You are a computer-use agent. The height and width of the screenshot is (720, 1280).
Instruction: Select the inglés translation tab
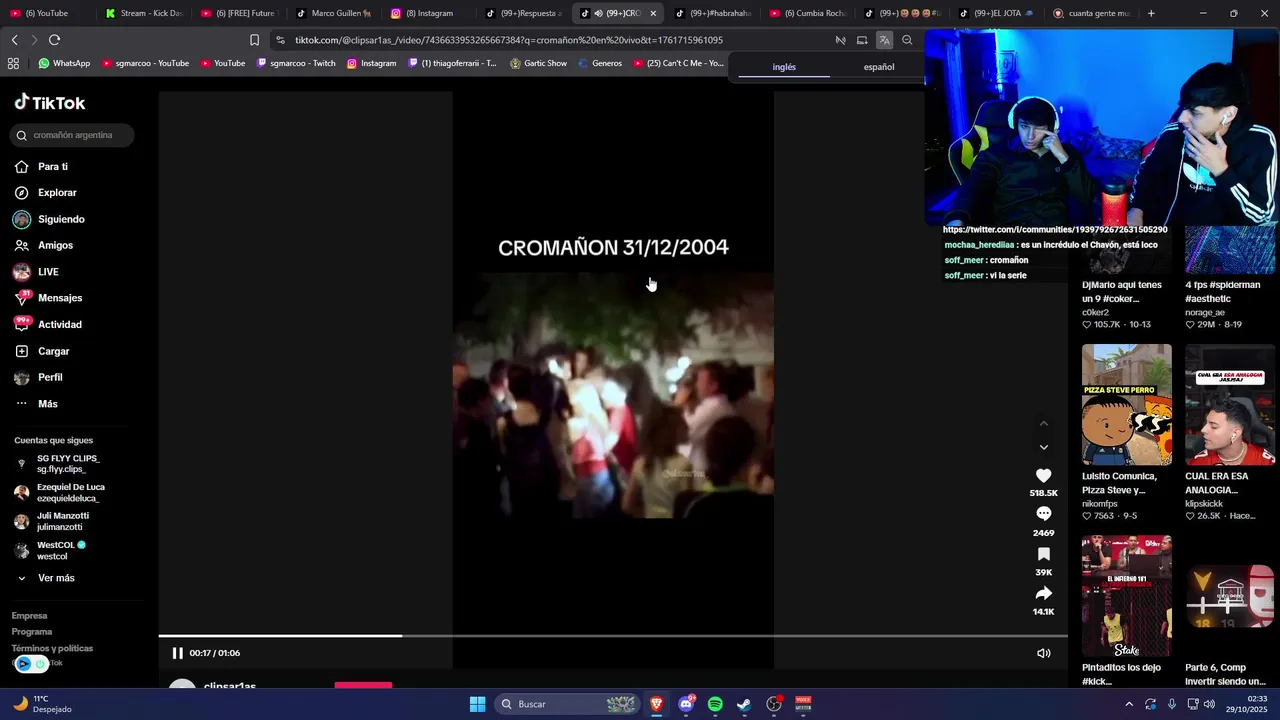point(784,67)
